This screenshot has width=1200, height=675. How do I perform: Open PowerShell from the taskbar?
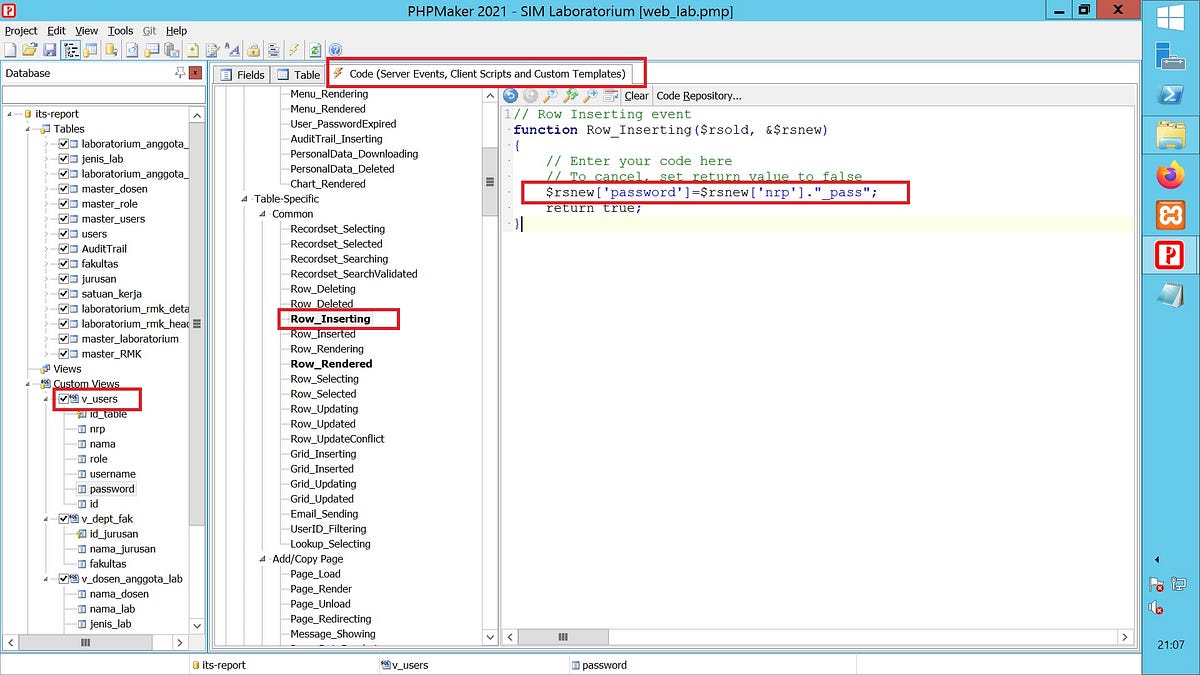(1170, 95)
